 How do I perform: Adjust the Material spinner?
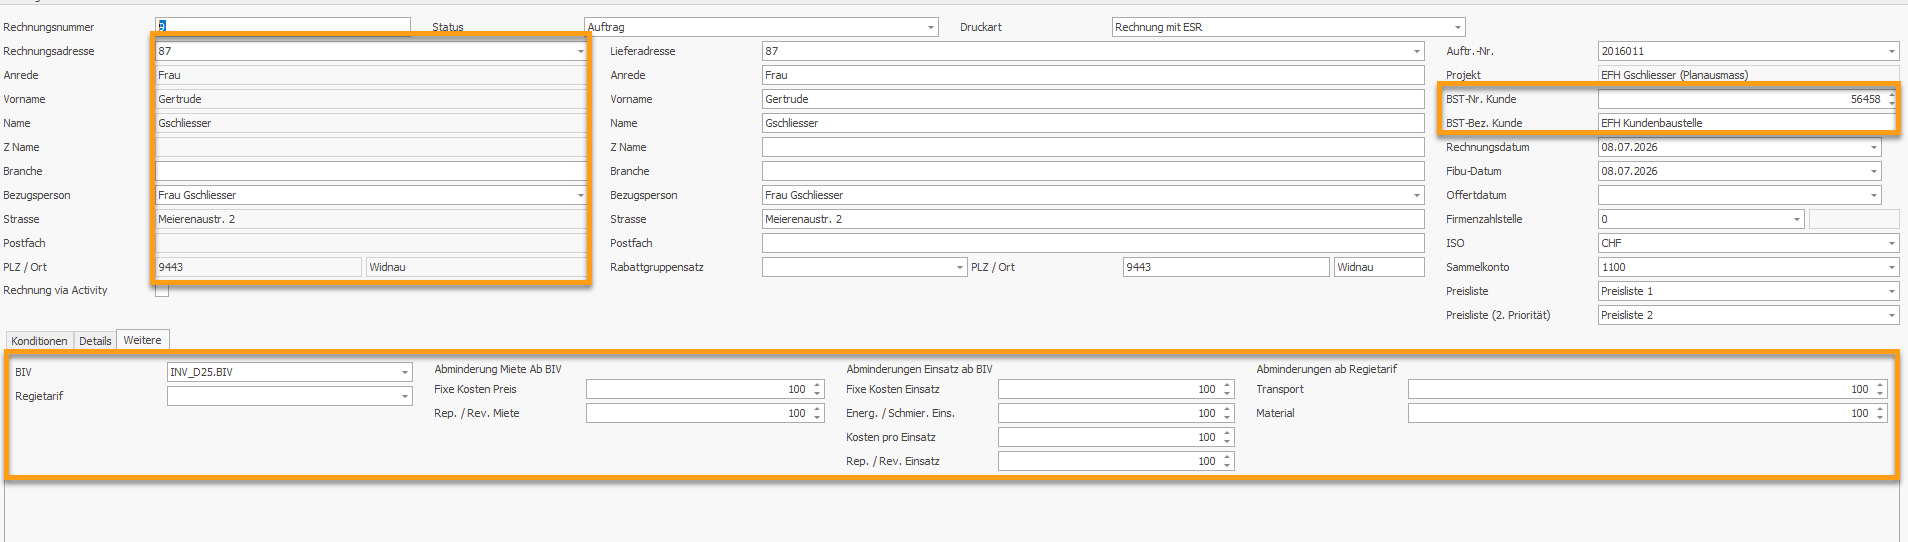click(x=1881, y=413)
